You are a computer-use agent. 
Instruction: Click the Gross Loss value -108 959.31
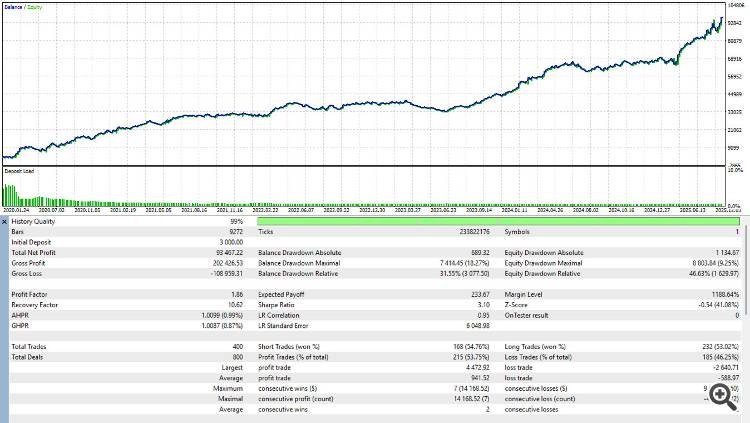(227, 274)
